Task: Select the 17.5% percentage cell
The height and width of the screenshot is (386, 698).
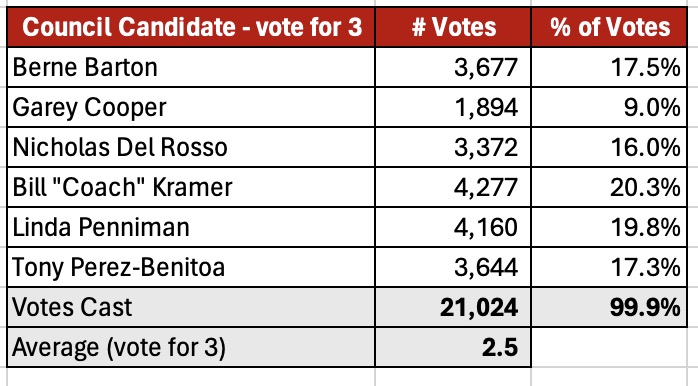Action: click(x=609, y=67)
